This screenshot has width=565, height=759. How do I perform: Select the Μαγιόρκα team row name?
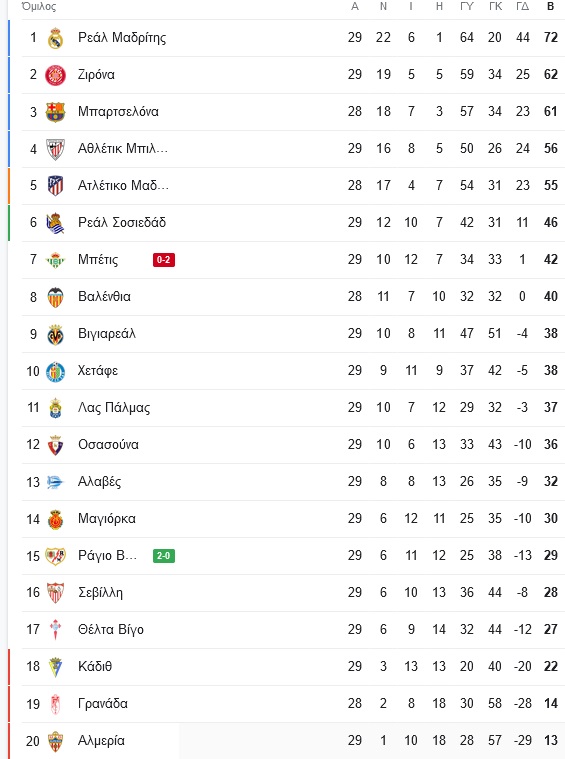tap(107, 519)
